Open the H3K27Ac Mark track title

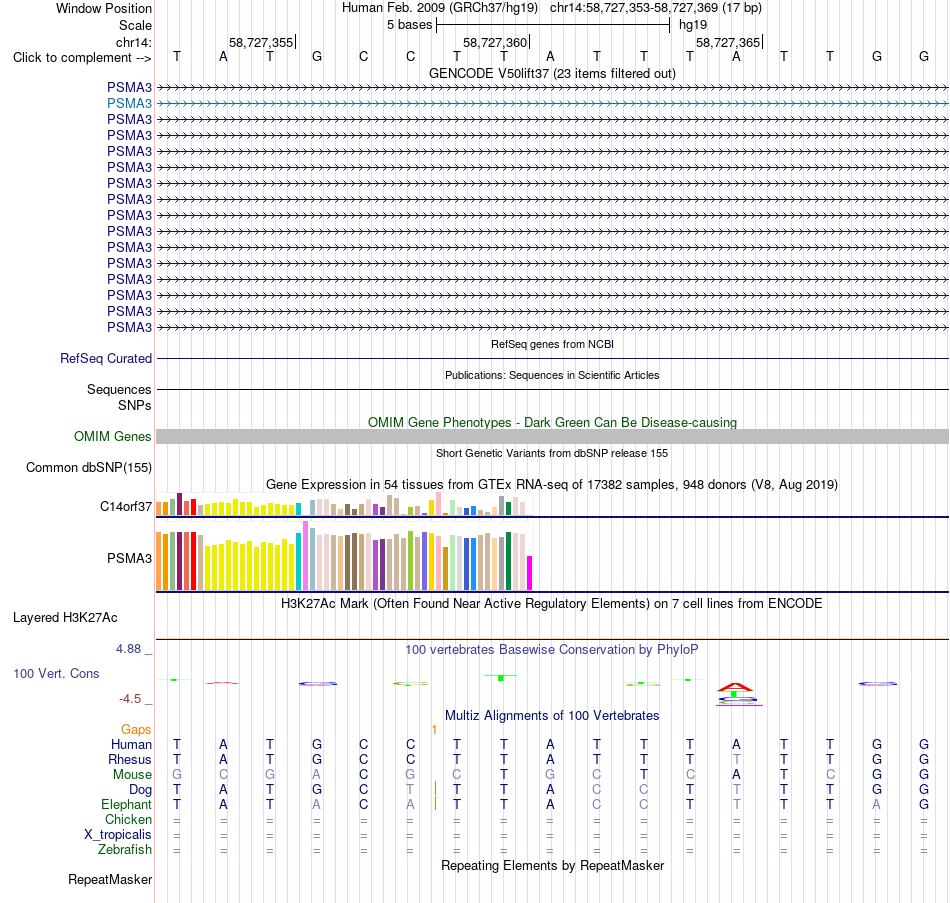click(x=552, y=604)
